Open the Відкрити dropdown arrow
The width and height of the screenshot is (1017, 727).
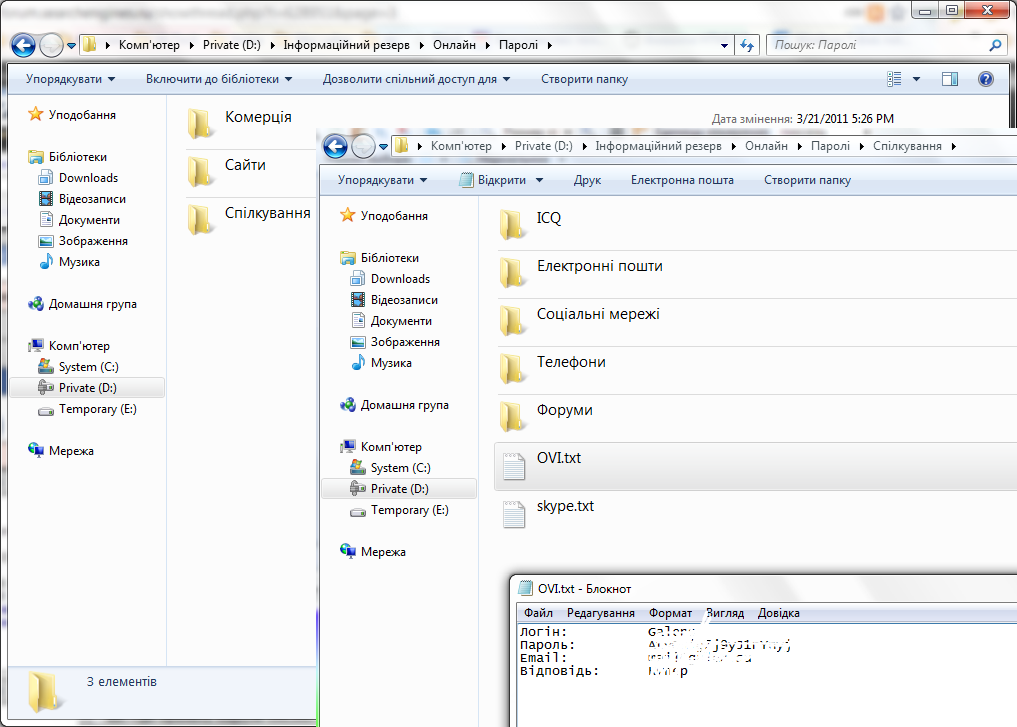pyautogui.click(x=540, y=180)
